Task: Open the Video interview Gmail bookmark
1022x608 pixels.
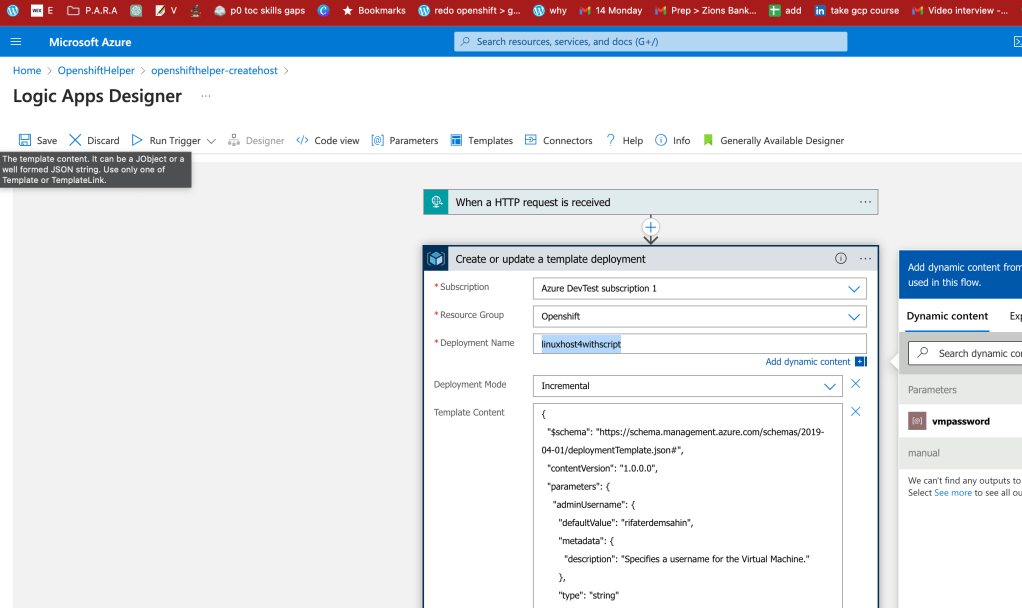Action: [960, 10]
